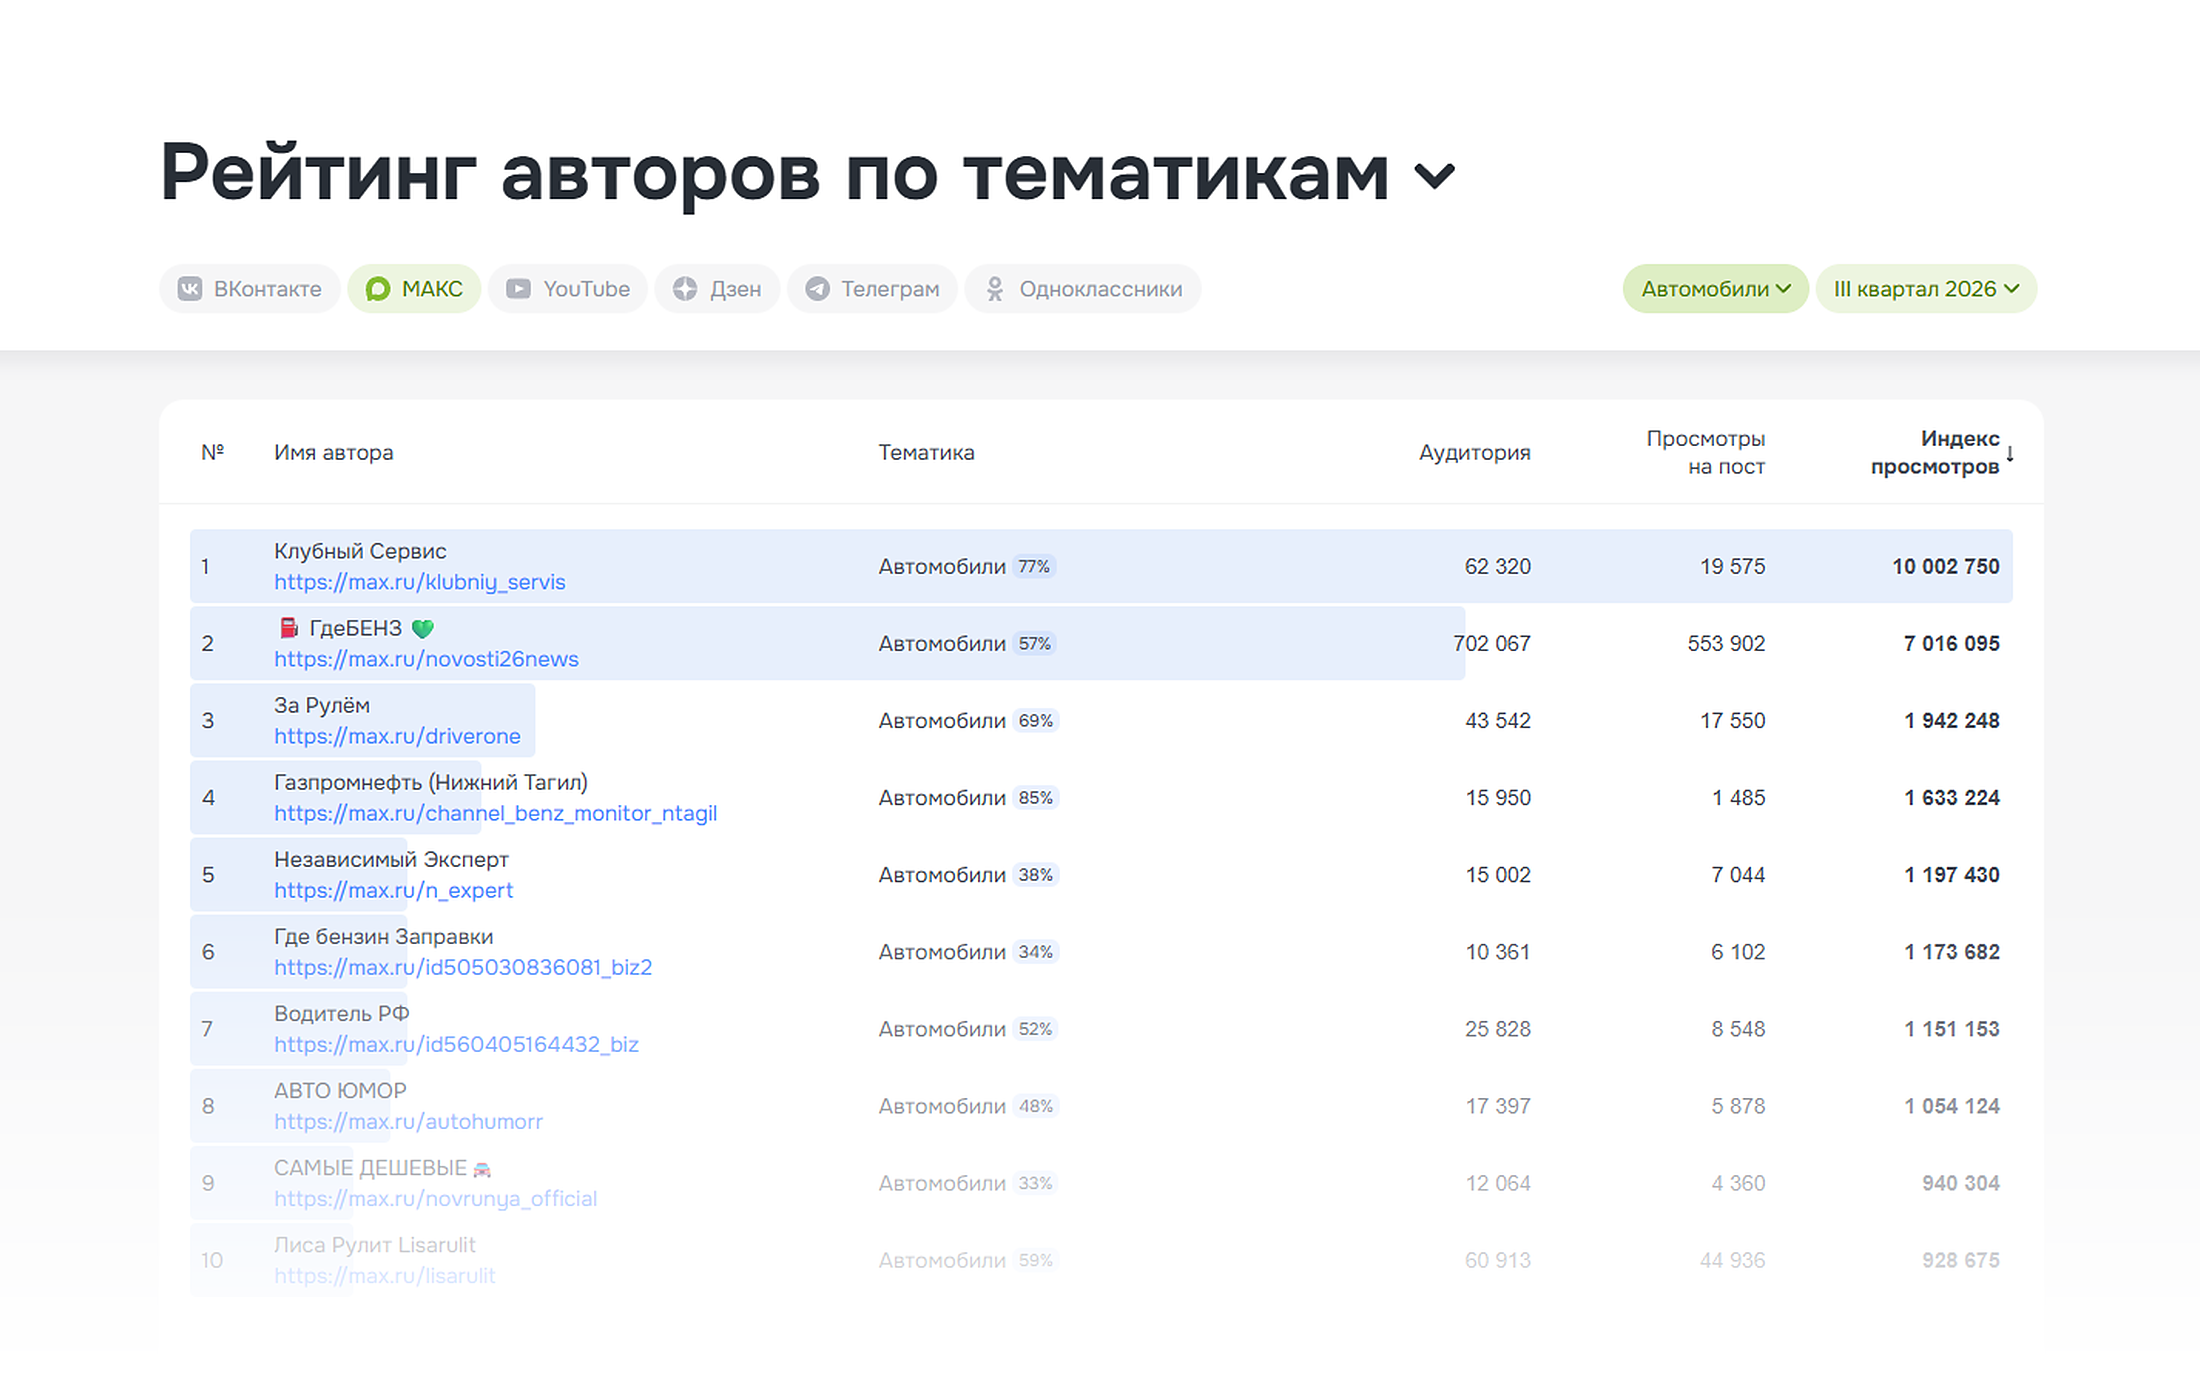
Task: Open the id560405164432_biz link
Action: pos(456,1044)
